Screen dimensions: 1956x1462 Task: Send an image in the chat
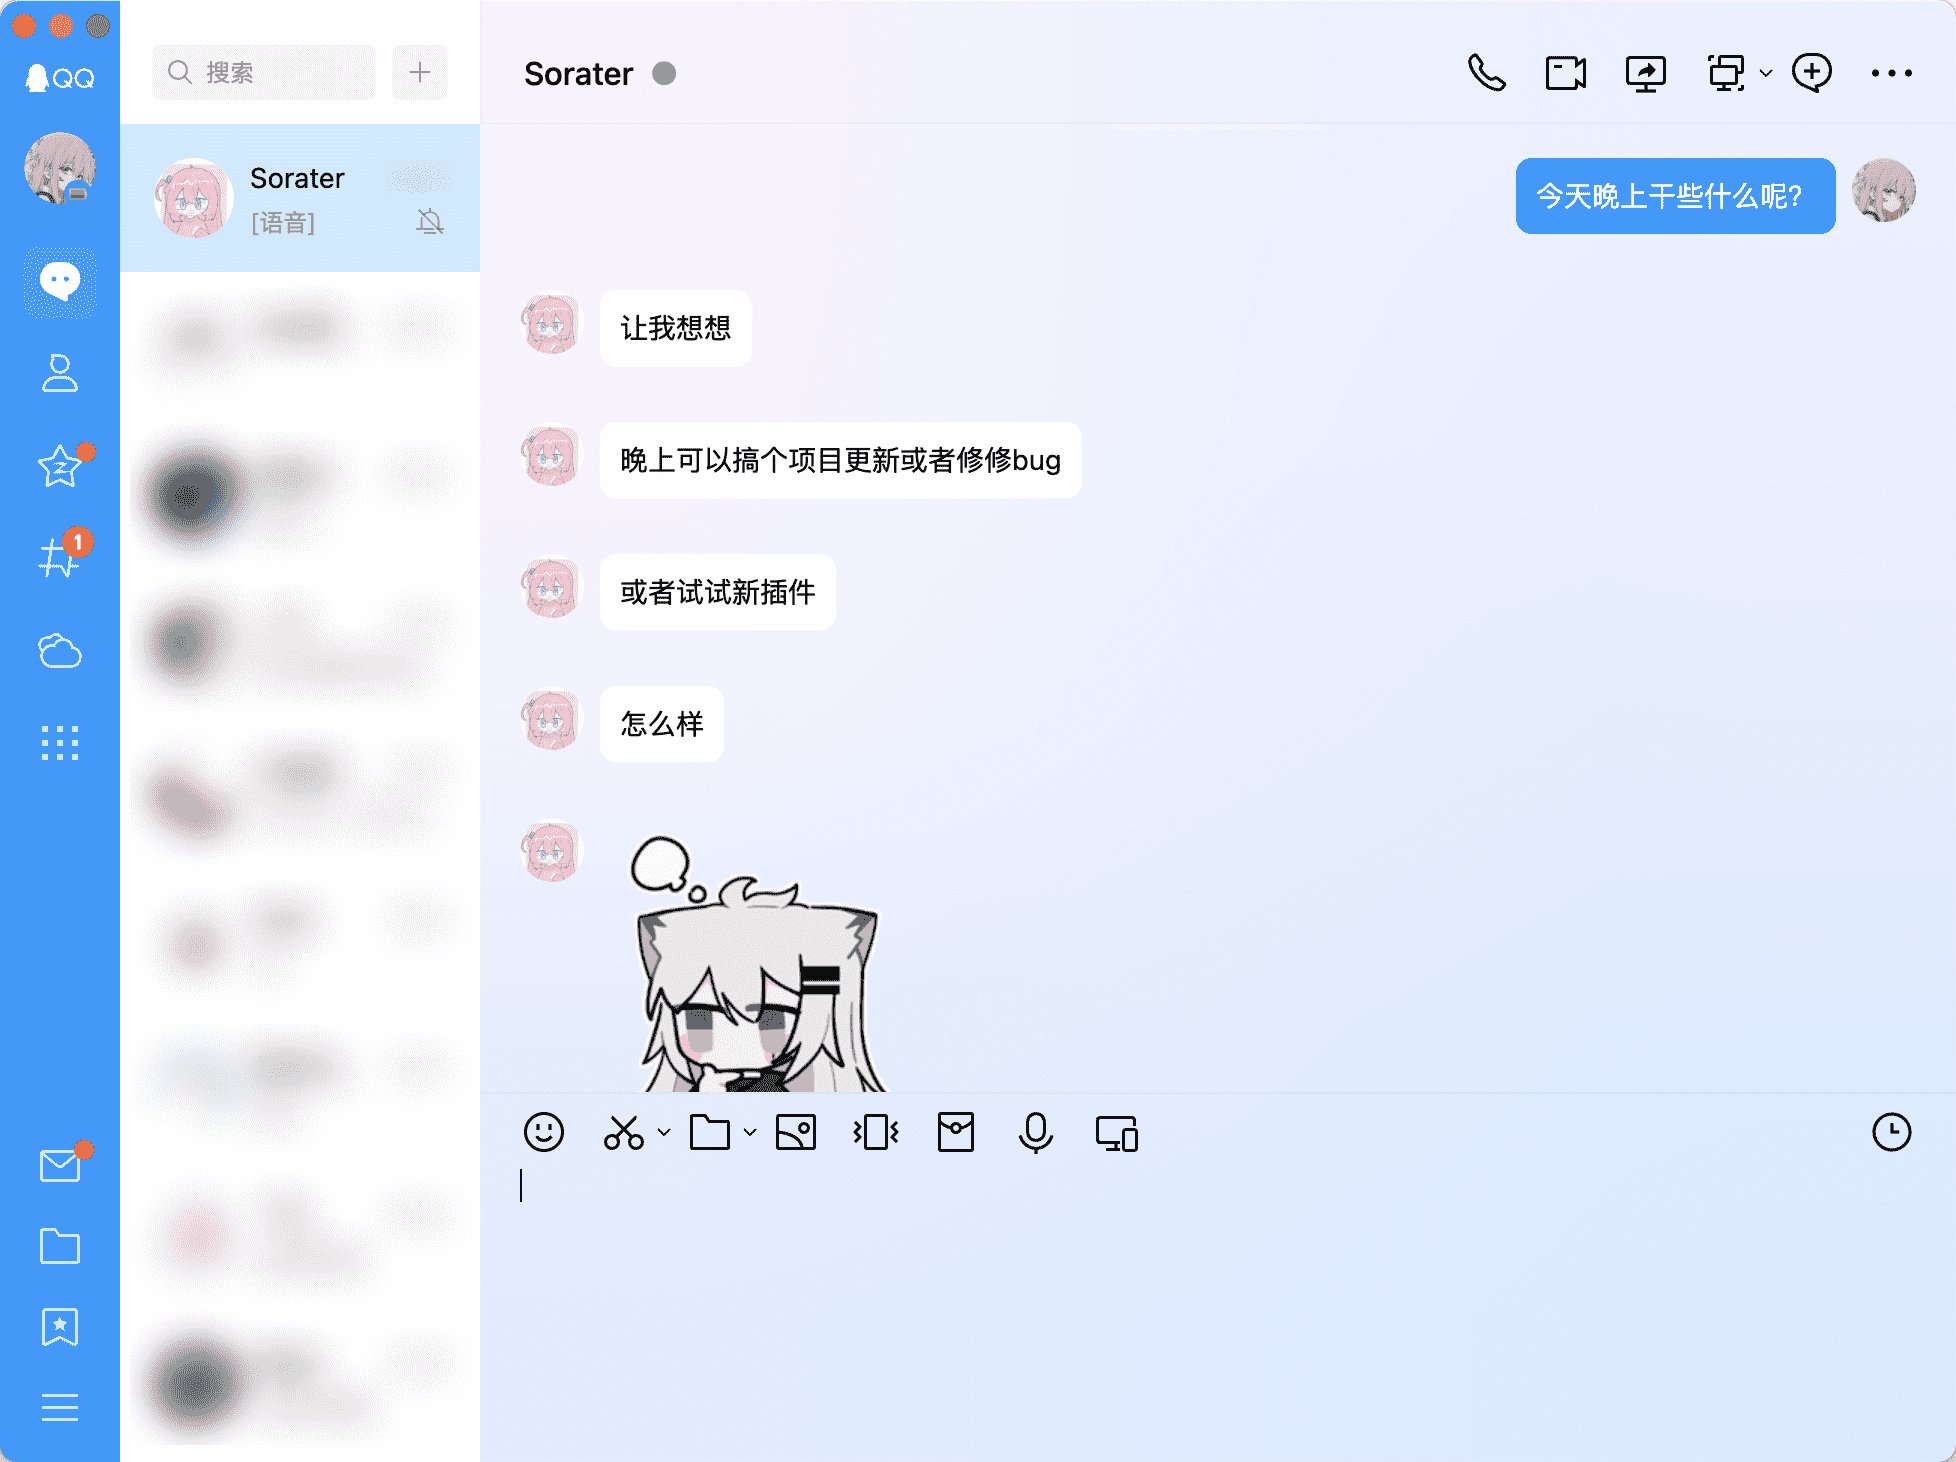795,1133
